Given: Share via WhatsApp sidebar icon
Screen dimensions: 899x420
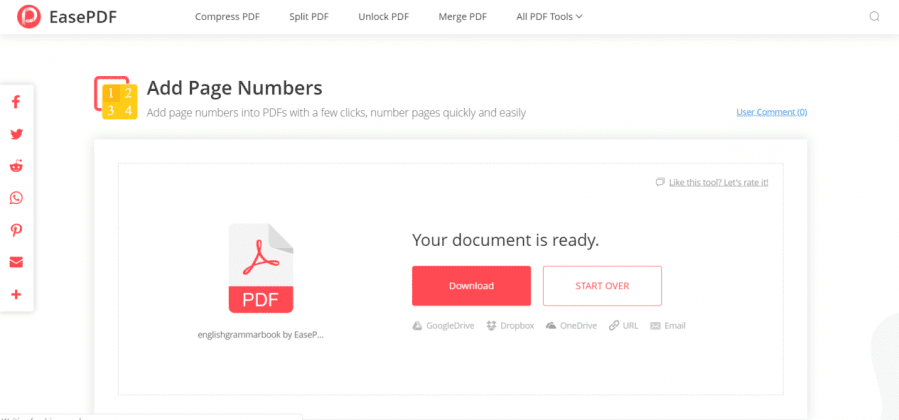Looking at the screenshot, I should point(16,198).
